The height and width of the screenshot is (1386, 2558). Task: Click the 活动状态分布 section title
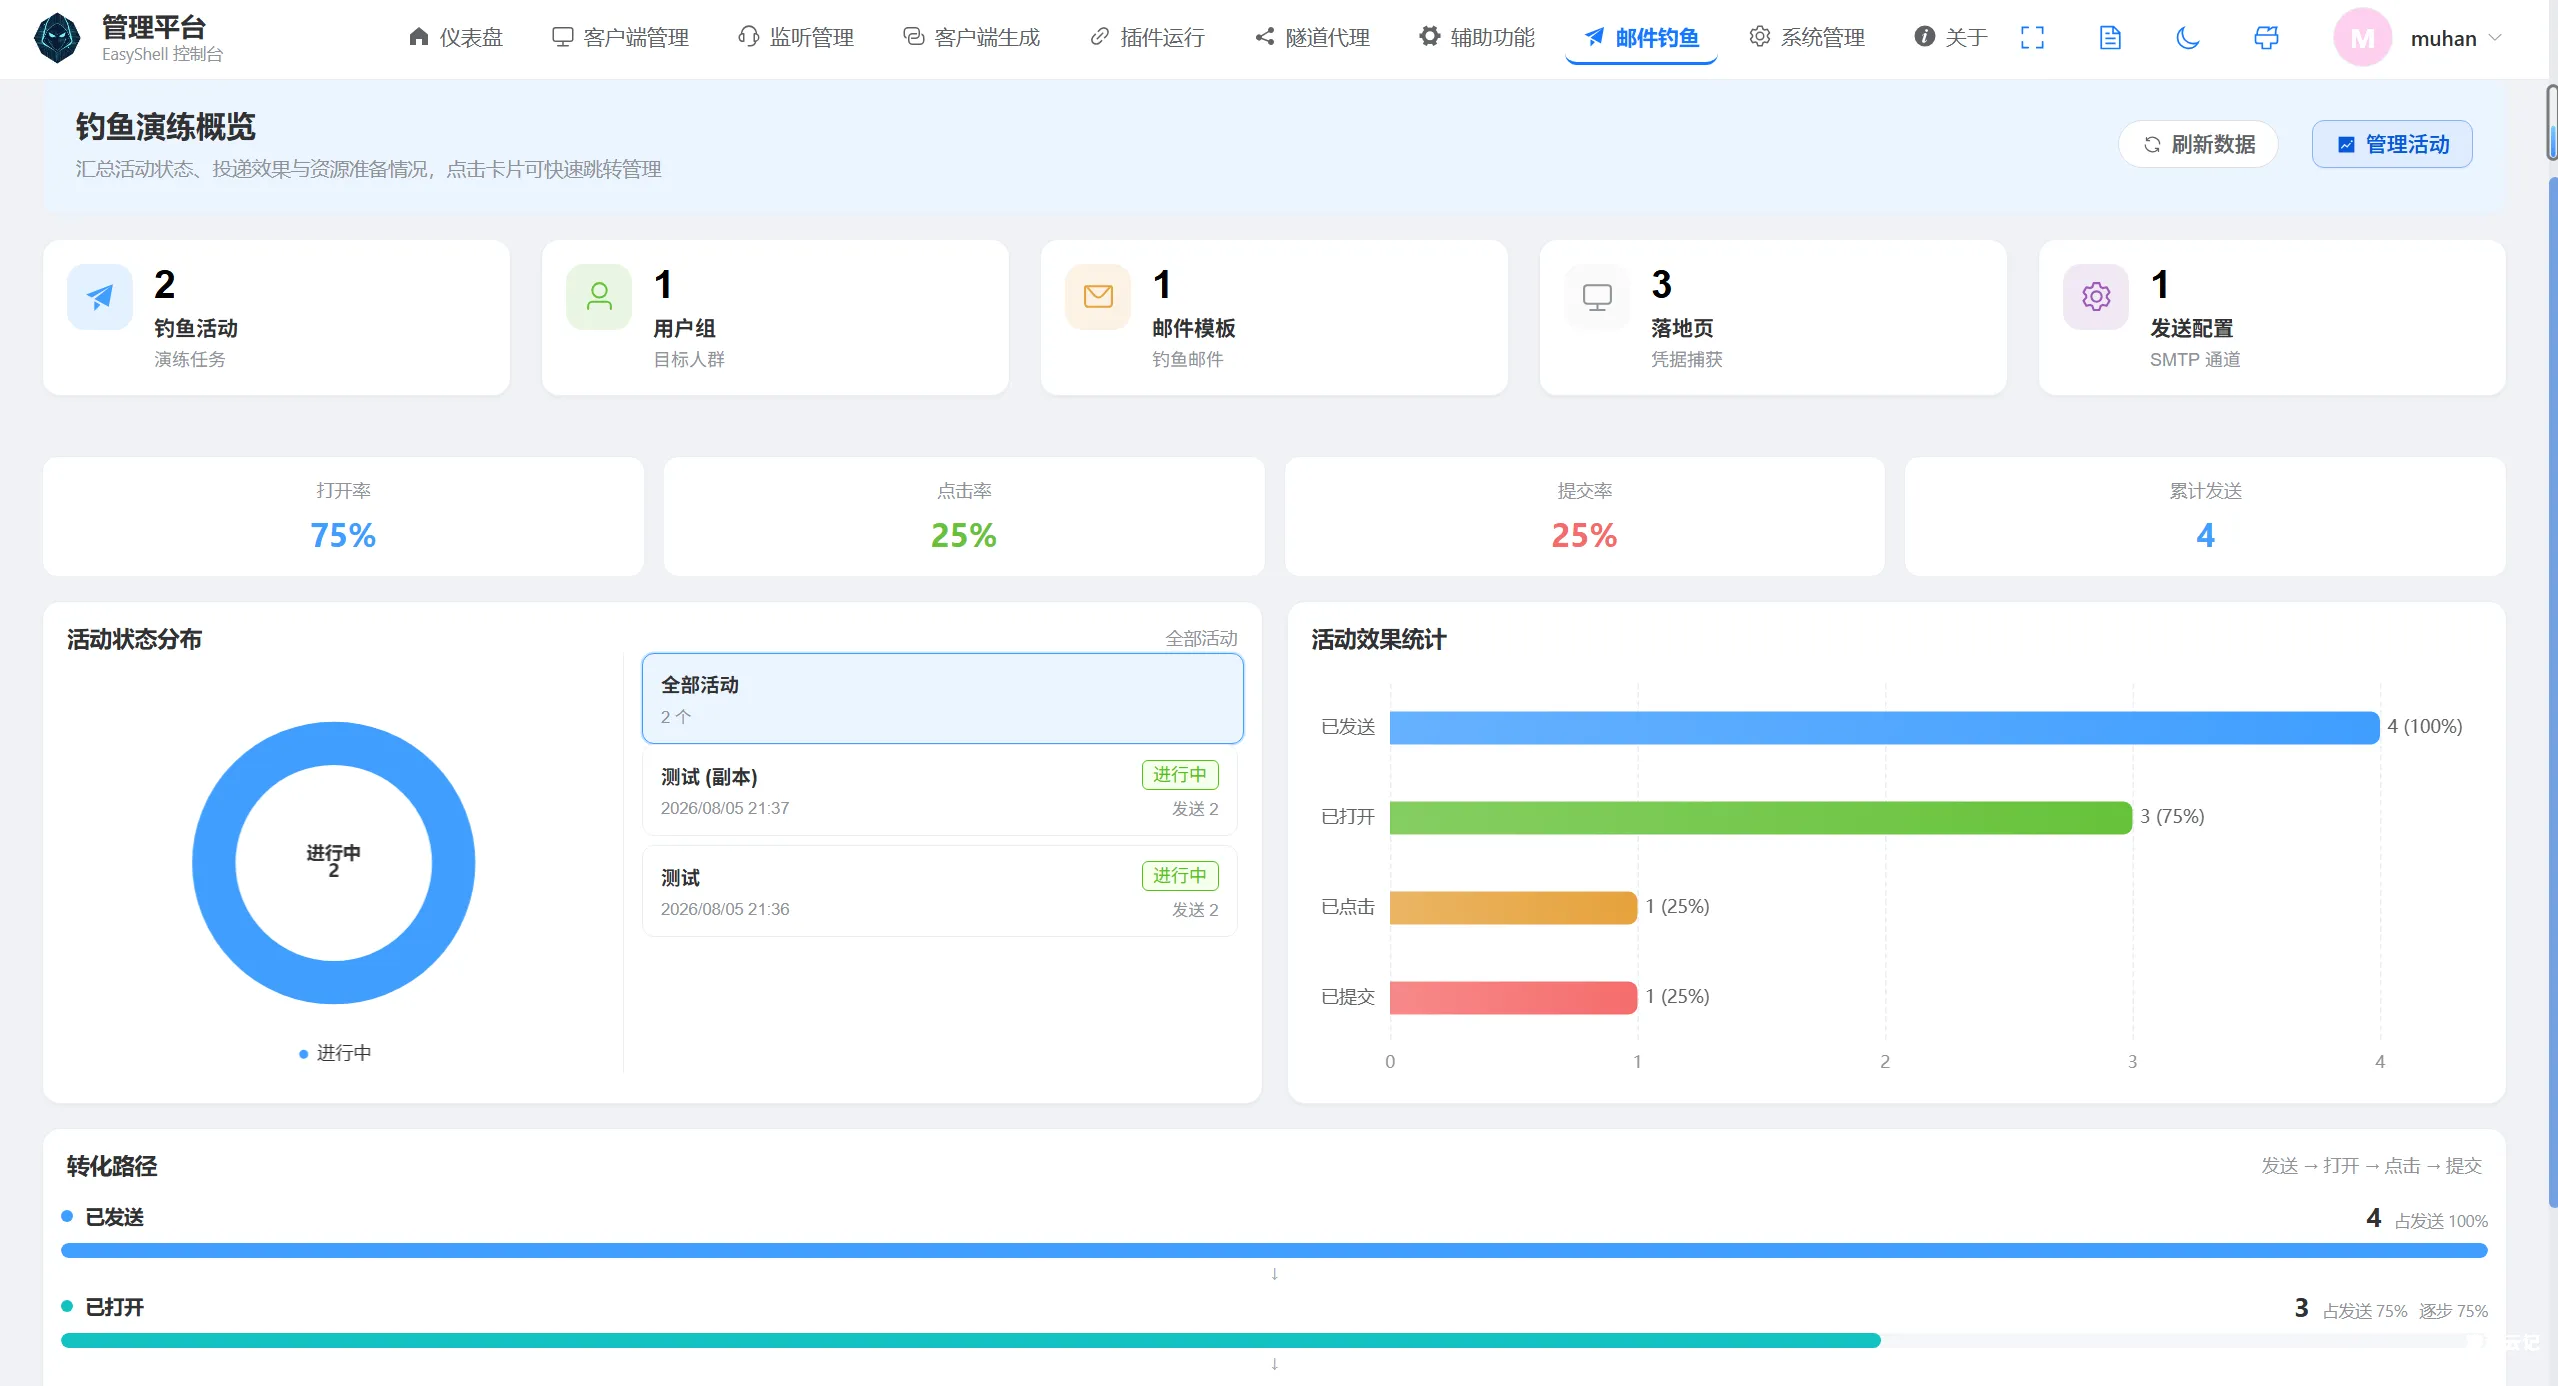pyautogui.click(x=134, y=639)
